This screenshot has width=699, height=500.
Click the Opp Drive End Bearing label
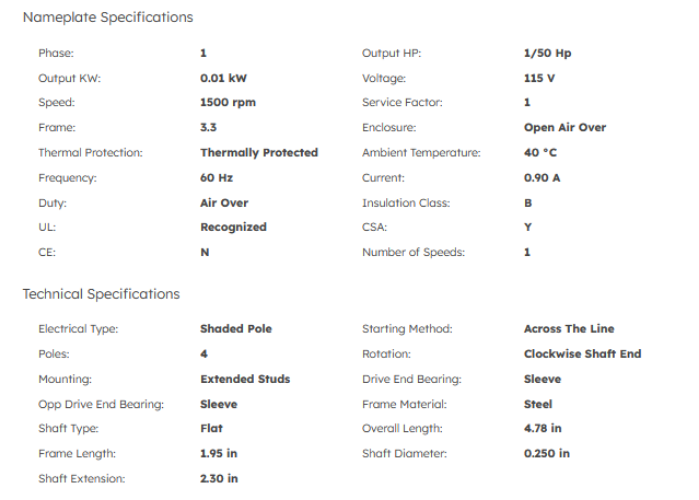tap(100, 404)
